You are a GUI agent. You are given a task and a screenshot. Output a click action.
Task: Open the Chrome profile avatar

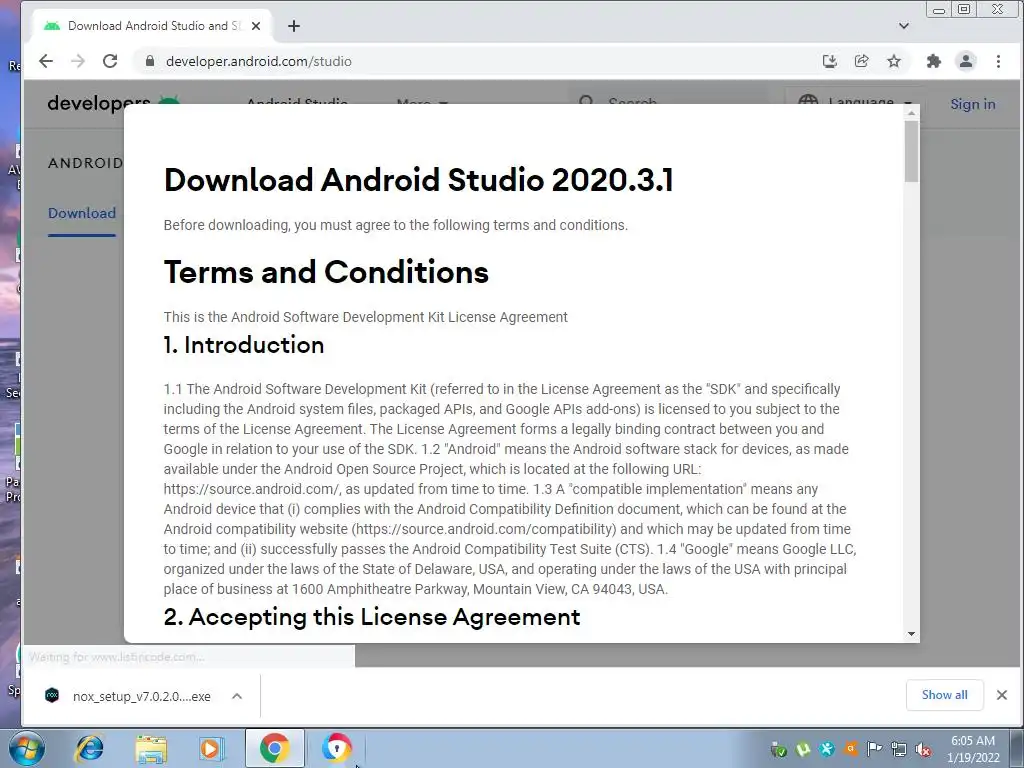(966, 61)
